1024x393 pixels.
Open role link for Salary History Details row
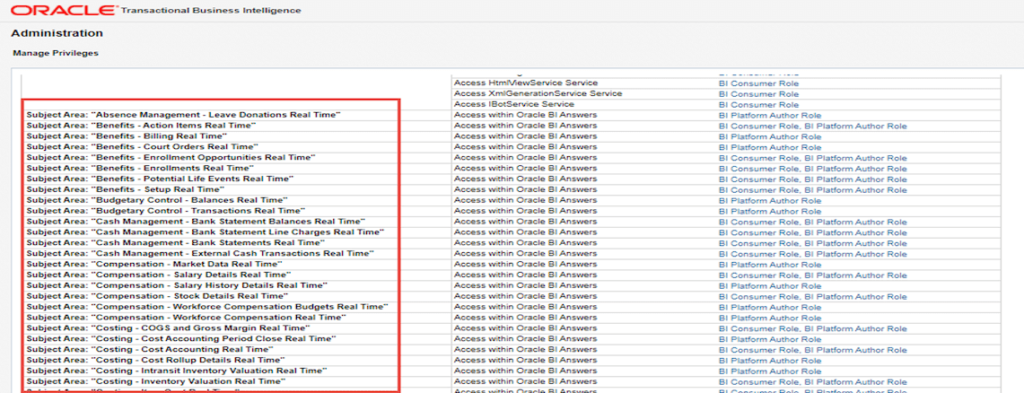tap(770, 286)
